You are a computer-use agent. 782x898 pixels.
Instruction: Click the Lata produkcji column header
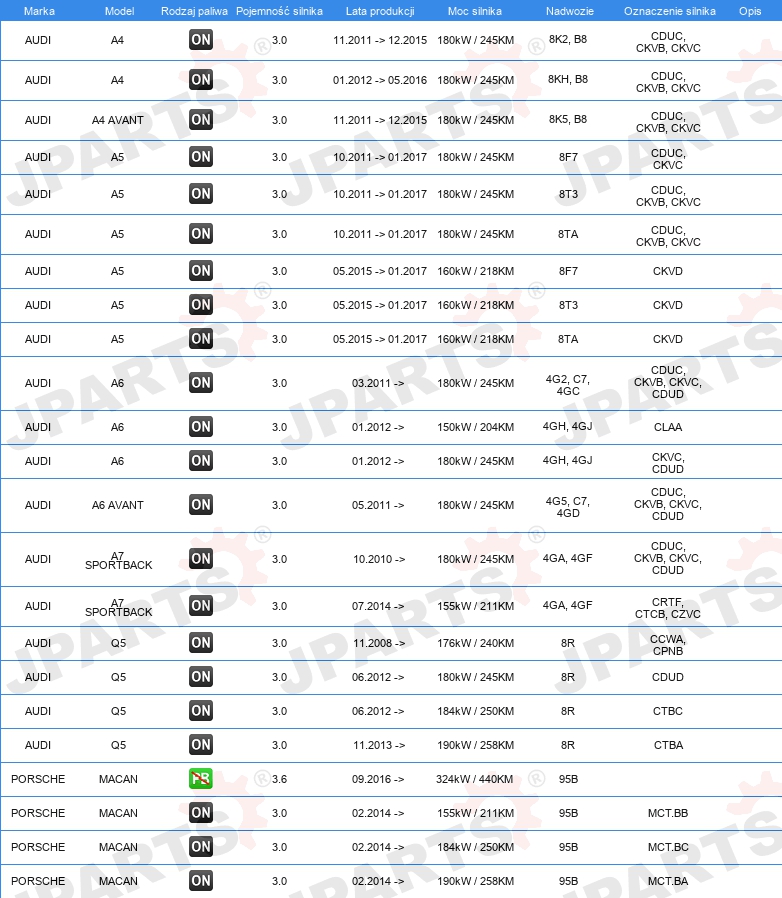click(380, 11)
